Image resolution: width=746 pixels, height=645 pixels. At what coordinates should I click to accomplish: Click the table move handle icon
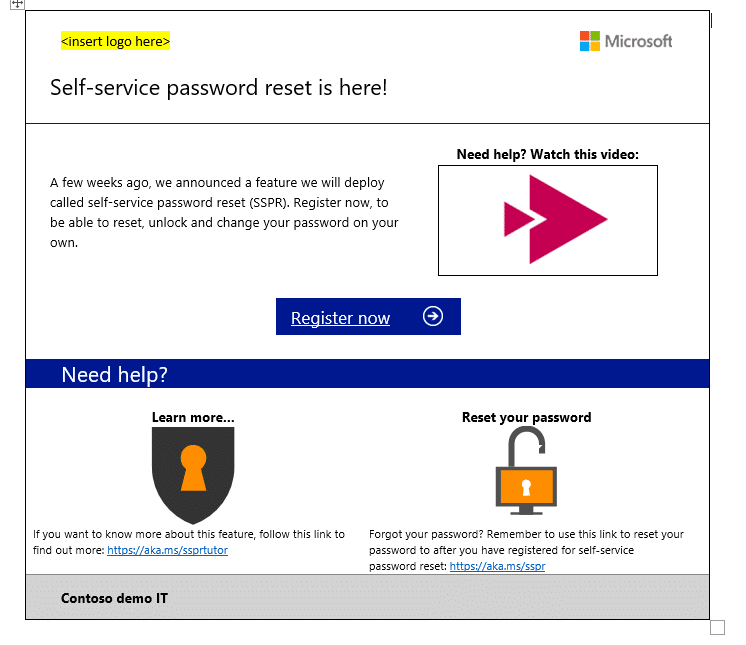coord(16,5)
